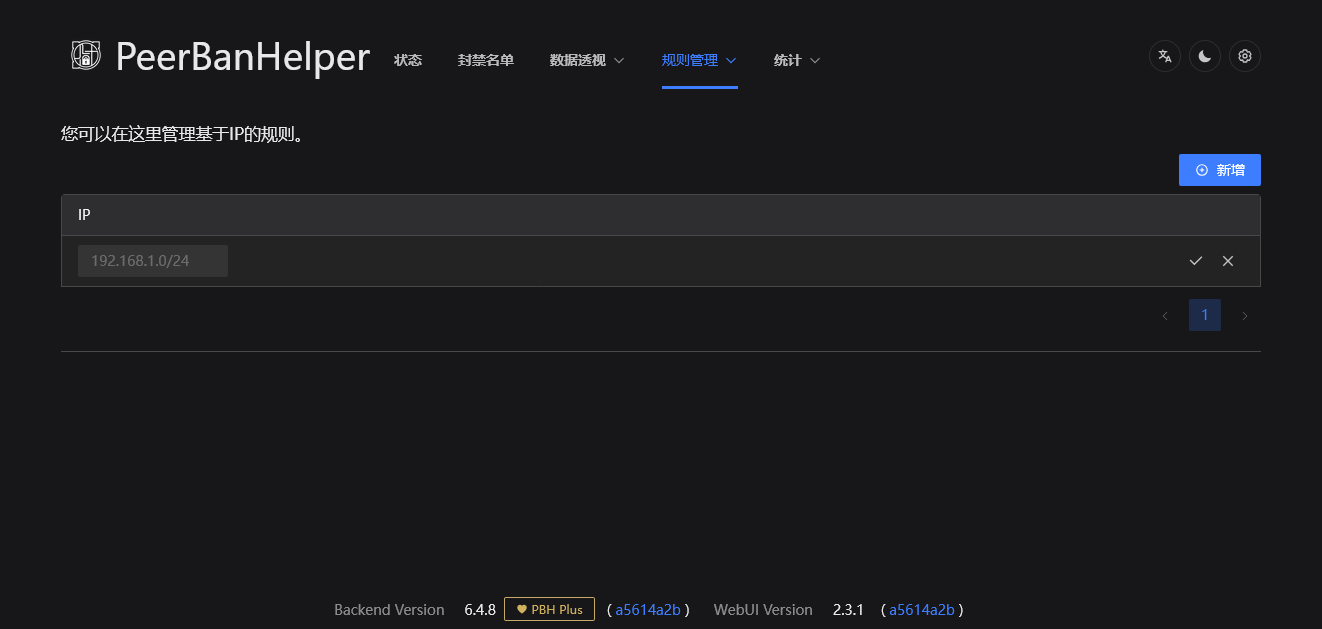Viewport: 1322px width, 629px height.
Task: Click the WebUI Version label
Action: [763, 610]
